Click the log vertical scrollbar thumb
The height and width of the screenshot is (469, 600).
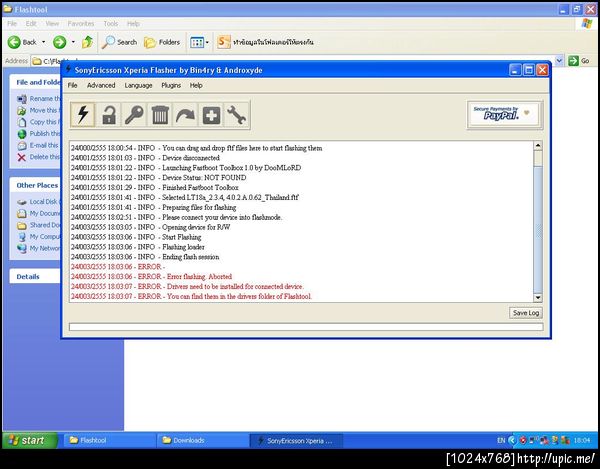(x=538, y=230)
